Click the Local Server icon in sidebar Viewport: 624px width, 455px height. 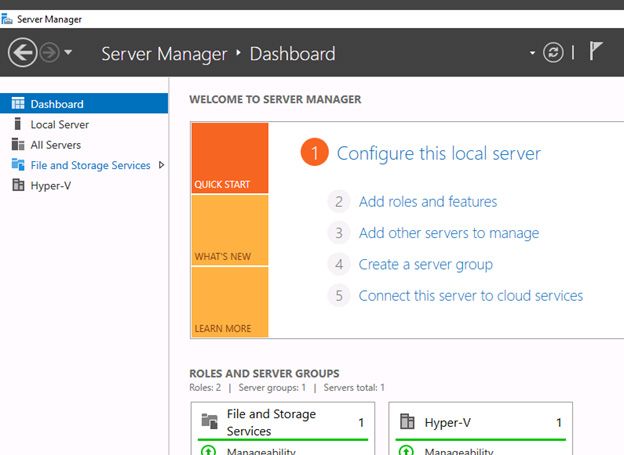point(18,125)
